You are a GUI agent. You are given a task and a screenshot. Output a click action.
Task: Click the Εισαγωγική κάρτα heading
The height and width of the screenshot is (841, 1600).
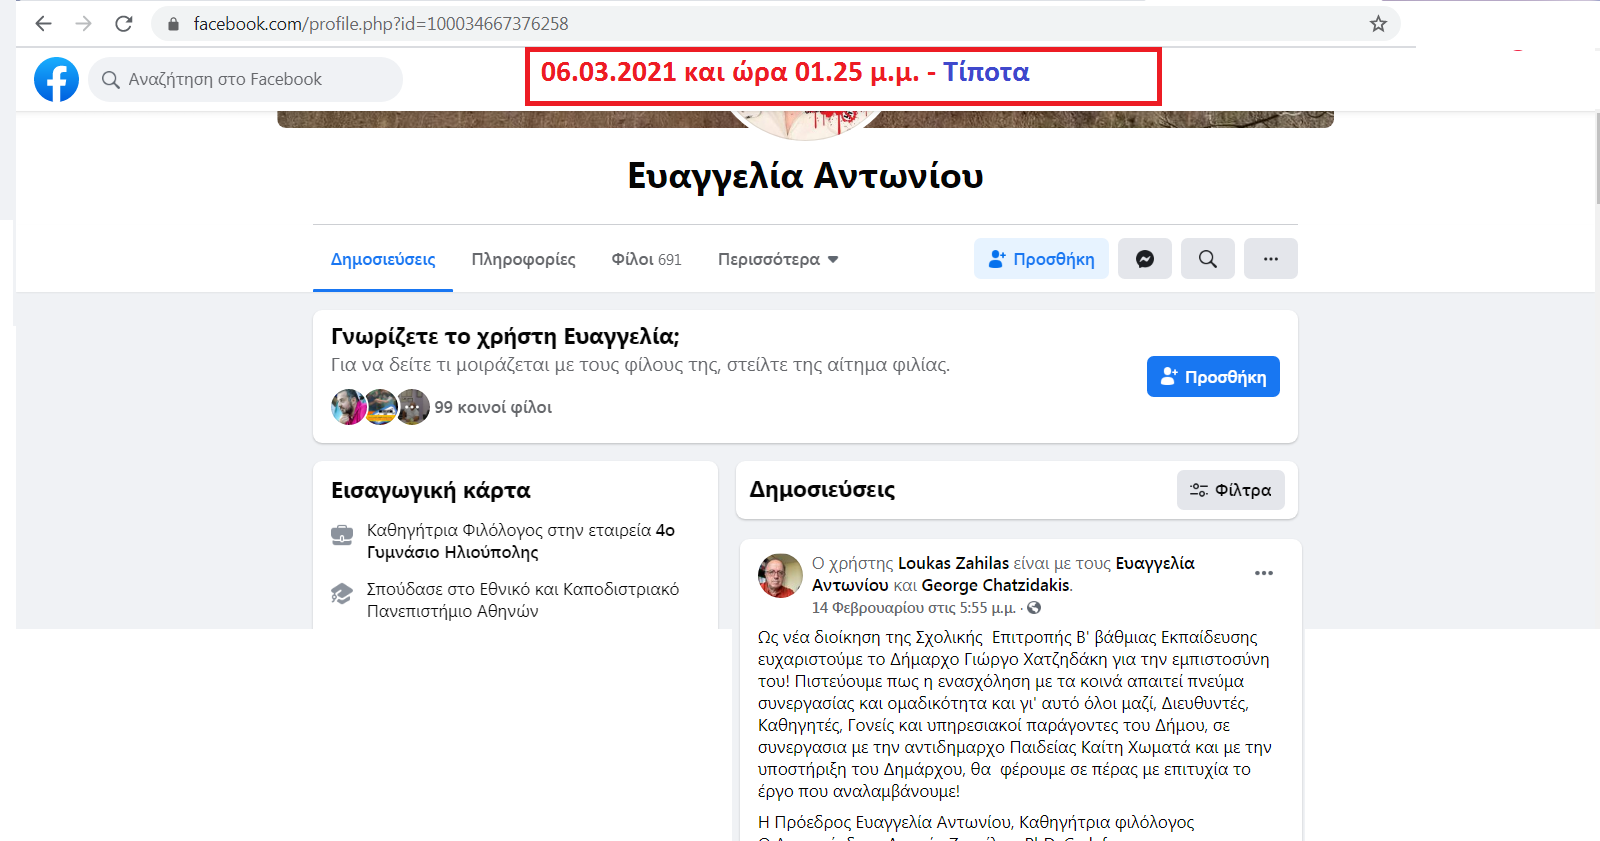pyautogui.click(x=431, y=490)
